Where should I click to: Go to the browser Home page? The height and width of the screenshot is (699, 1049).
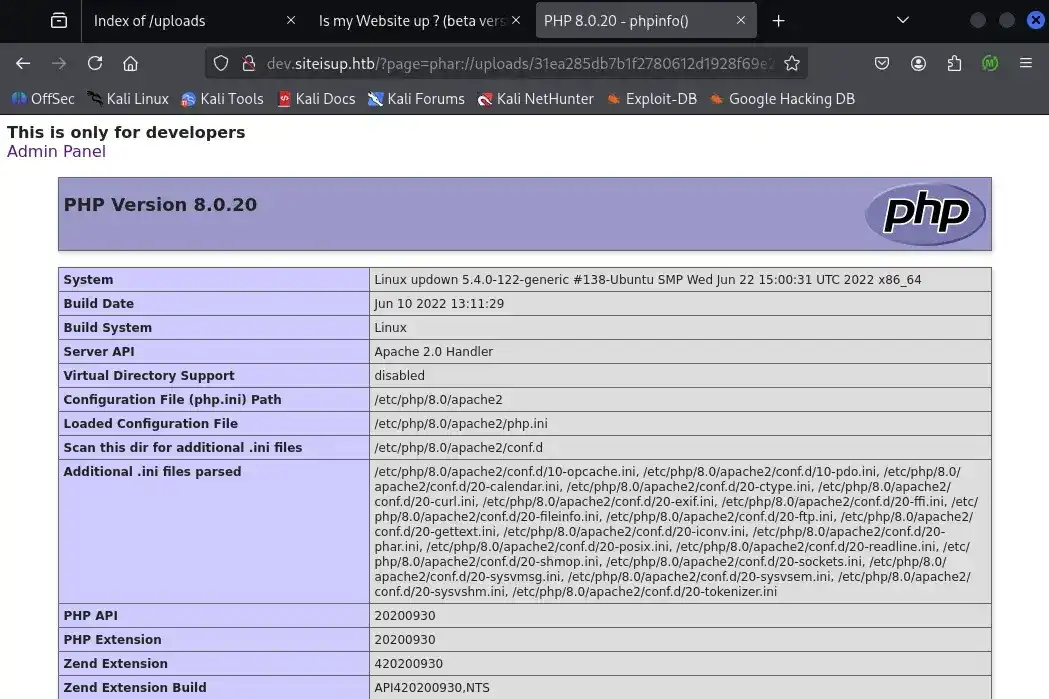(x=130, y=63)
